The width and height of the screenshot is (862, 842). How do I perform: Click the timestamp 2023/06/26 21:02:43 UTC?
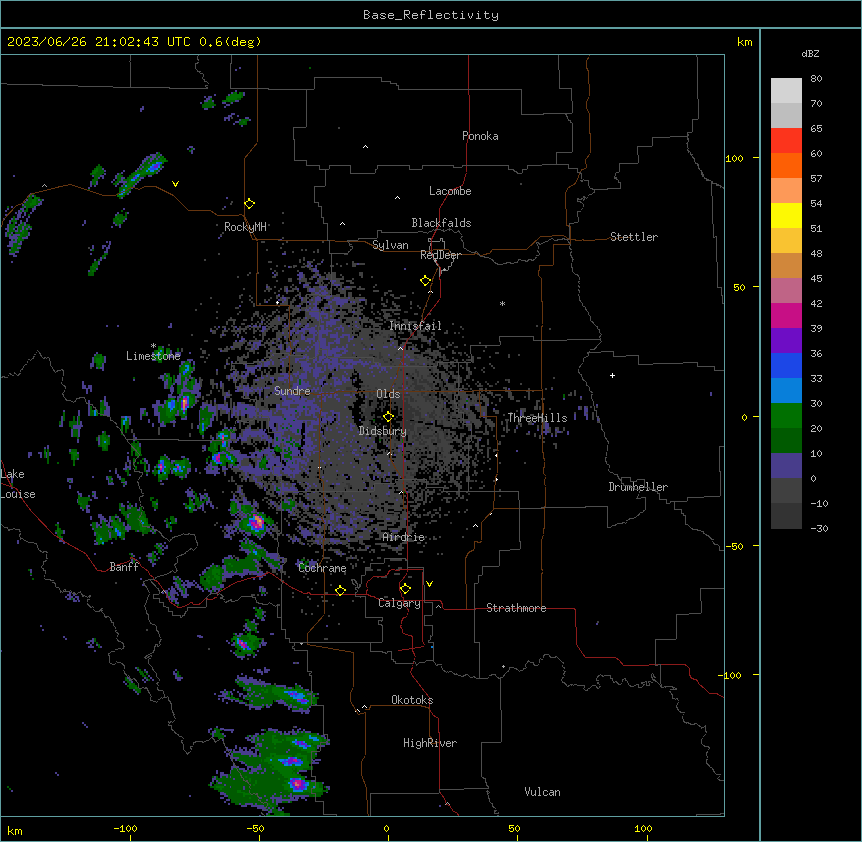[99, 42]
